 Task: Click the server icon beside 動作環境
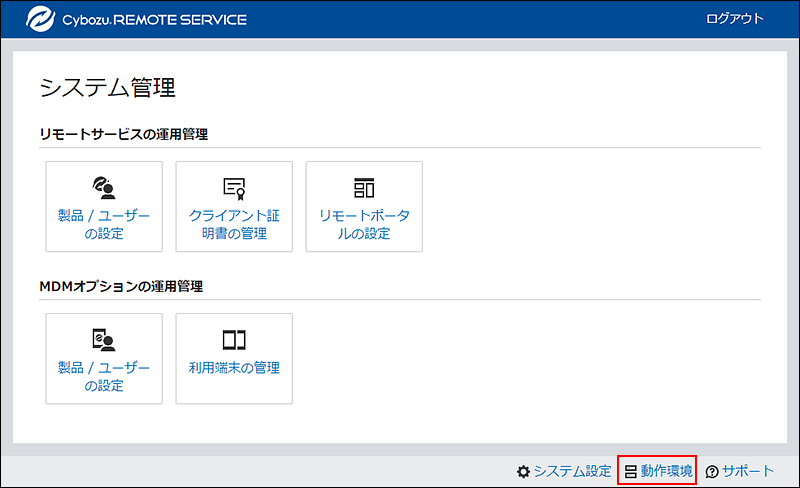[x=630, y=471]
